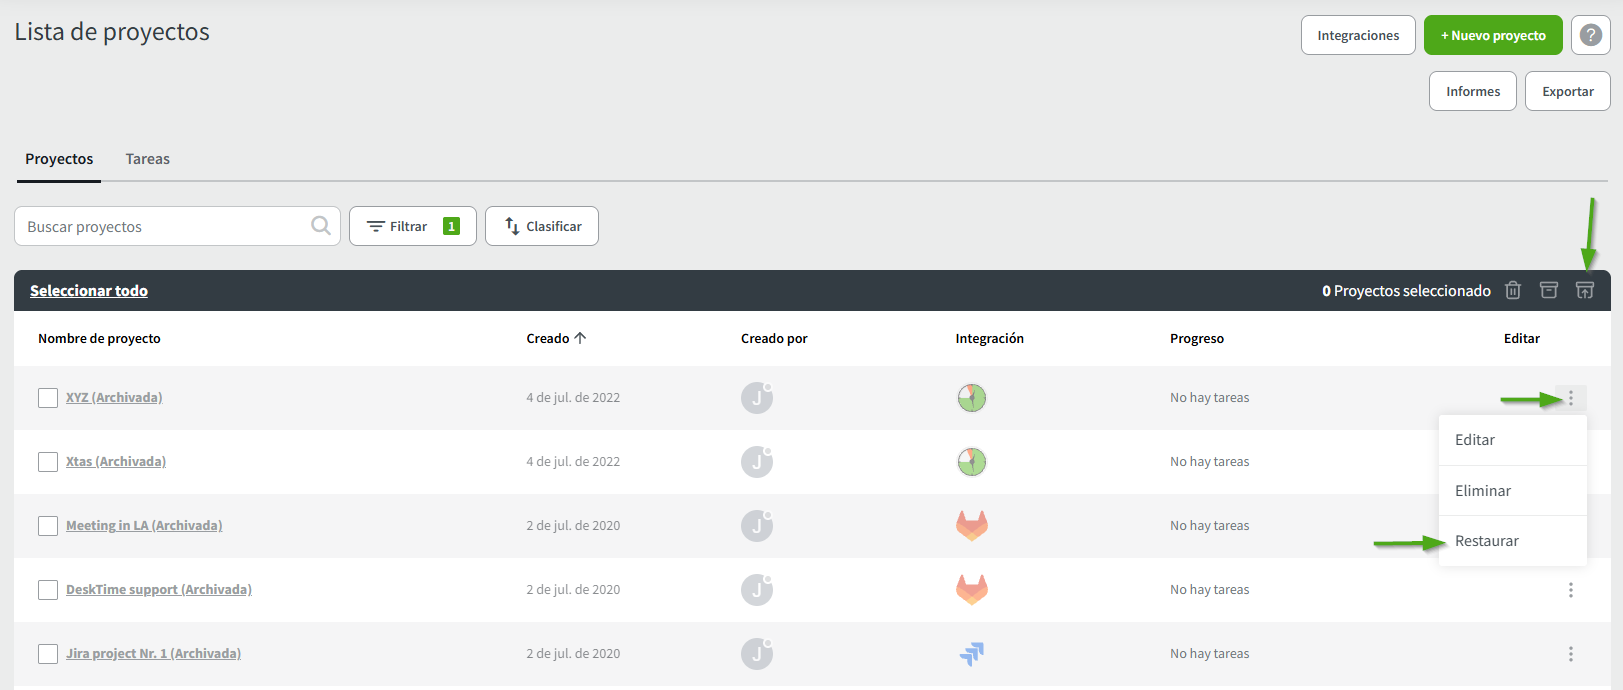Choose Restaurar from the context menu

[x=1487, y=541]
